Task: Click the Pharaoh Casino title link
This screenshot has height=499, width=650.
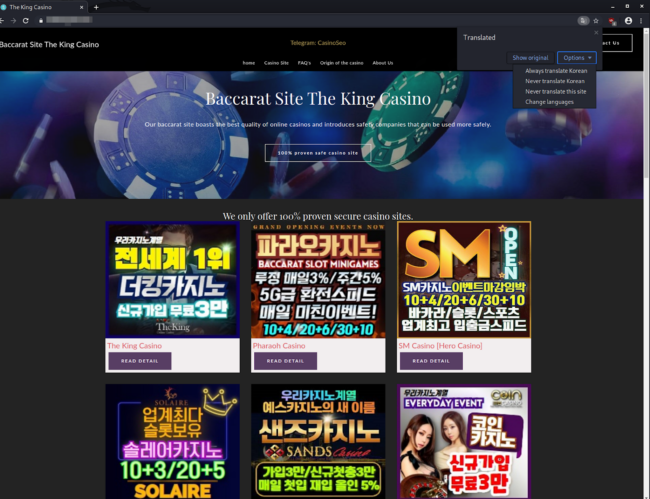Action: [279, 346]
